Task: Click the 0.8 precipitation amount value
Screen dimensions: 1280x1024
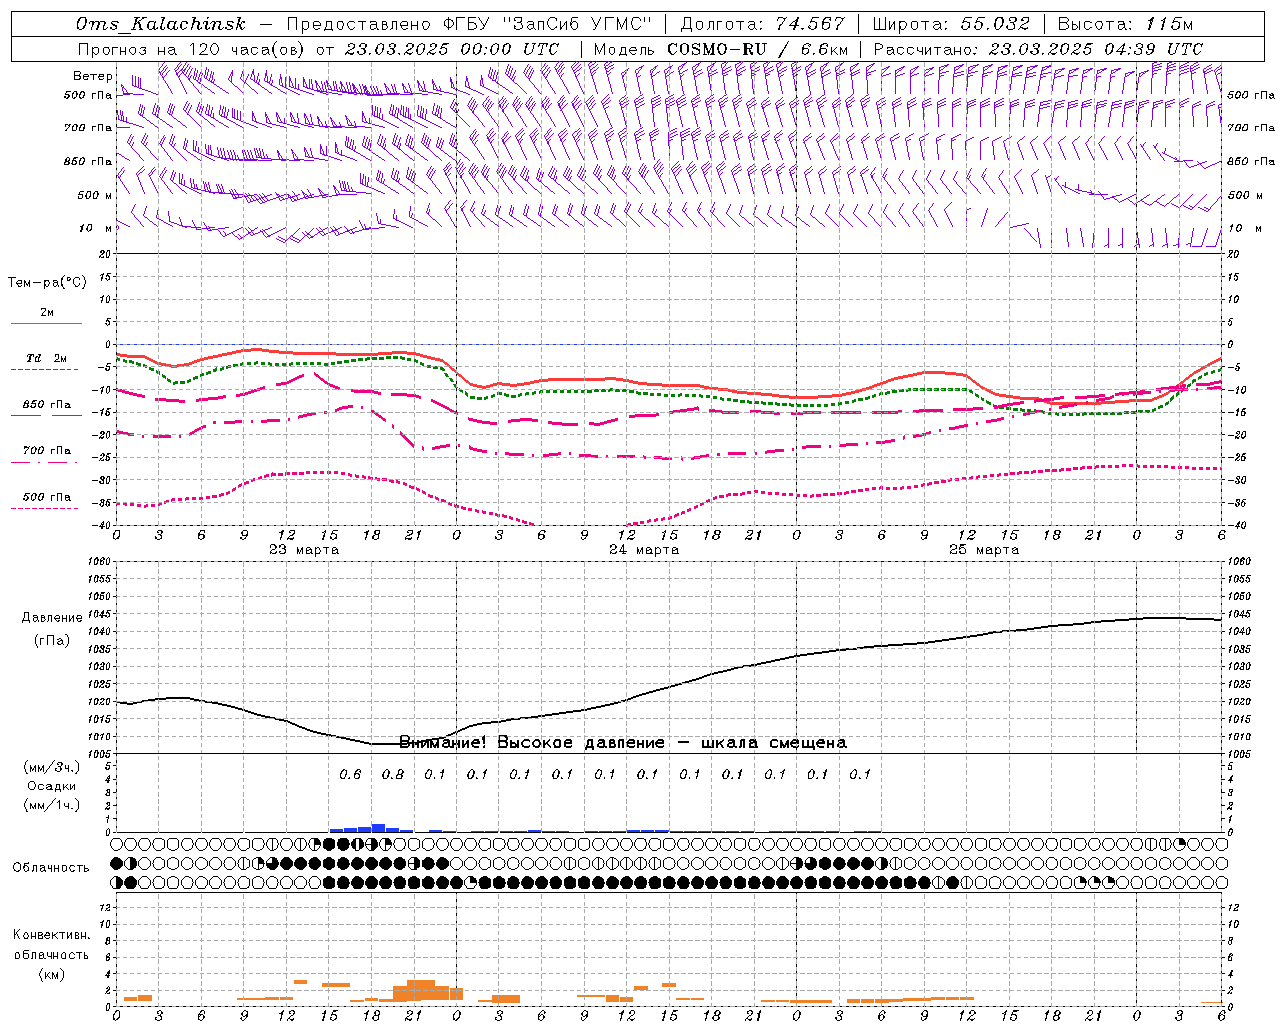Action: pos(393,774)
